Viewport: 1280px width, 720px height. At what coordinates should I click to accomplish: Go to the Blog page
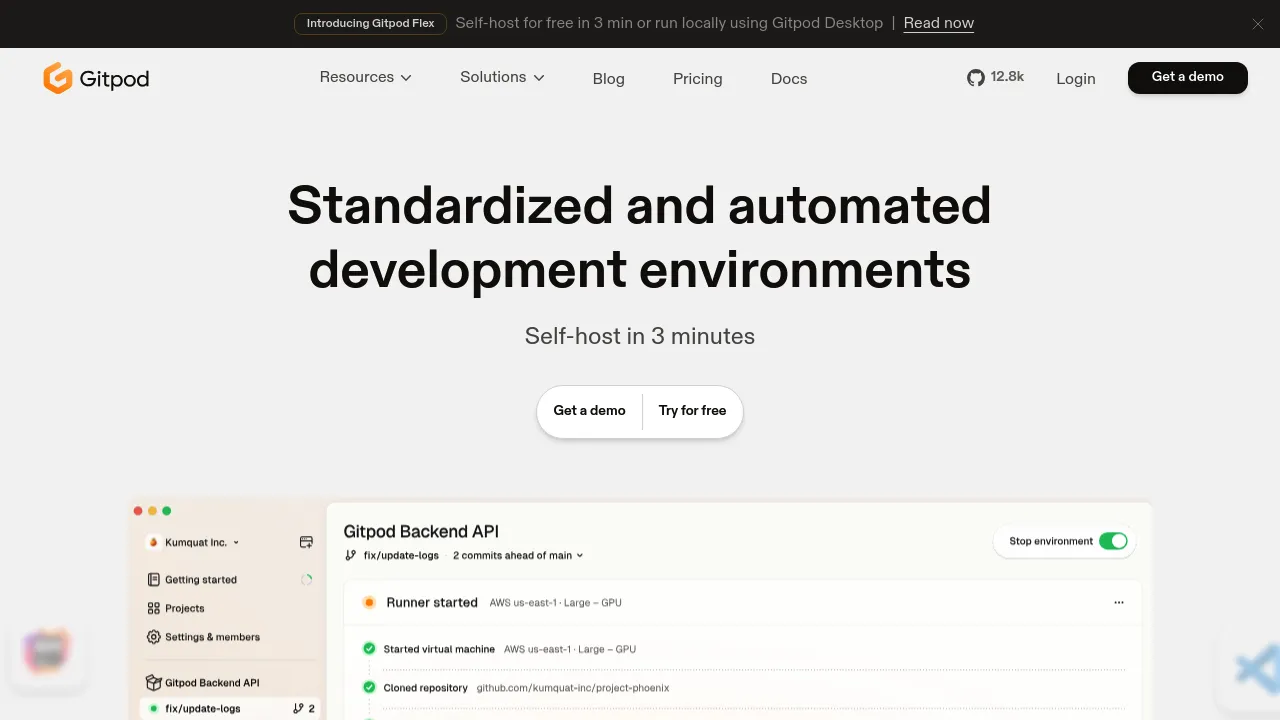pyautogui.click(x=608, y=79)
